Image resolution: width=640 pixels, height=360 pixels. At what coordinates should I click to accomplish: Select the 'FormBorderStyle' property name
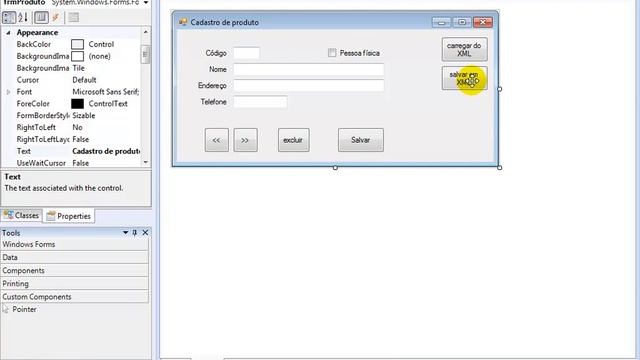tap(43, 116)
